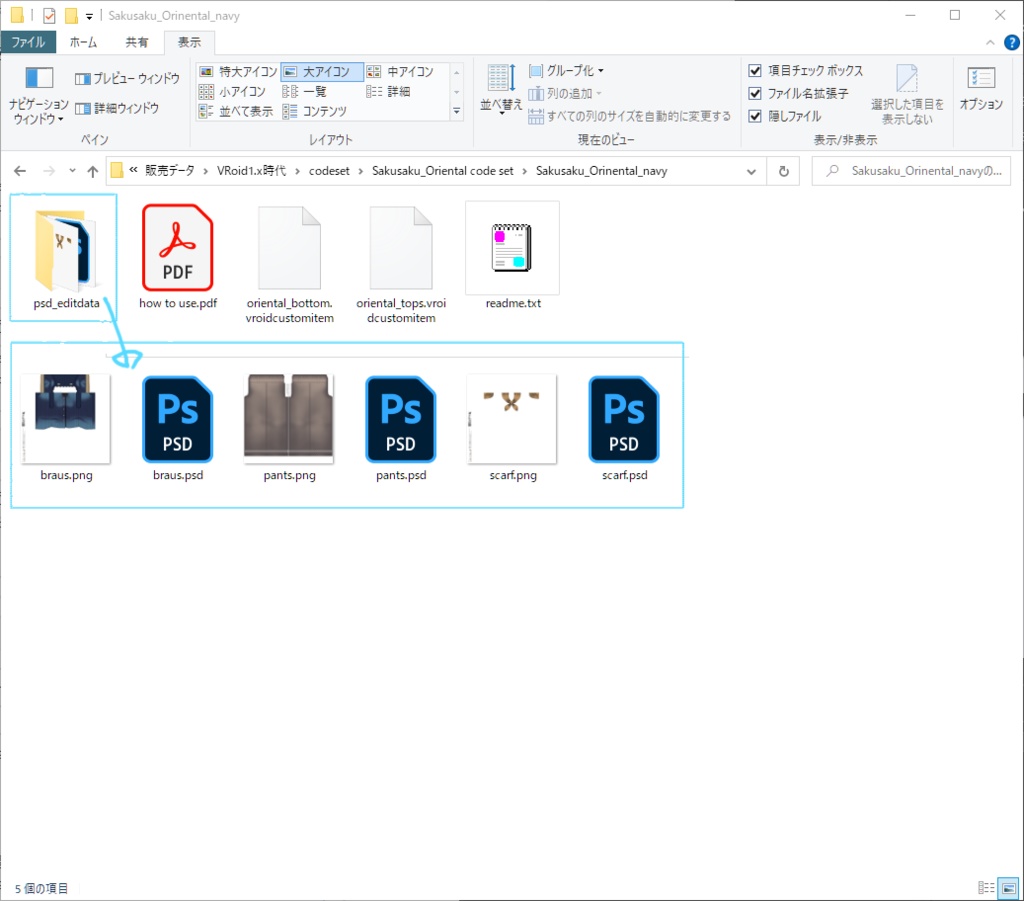The height and width of the screenshot is (901, 1024).
Task: Refresh the current folder view
Action: 784,172
